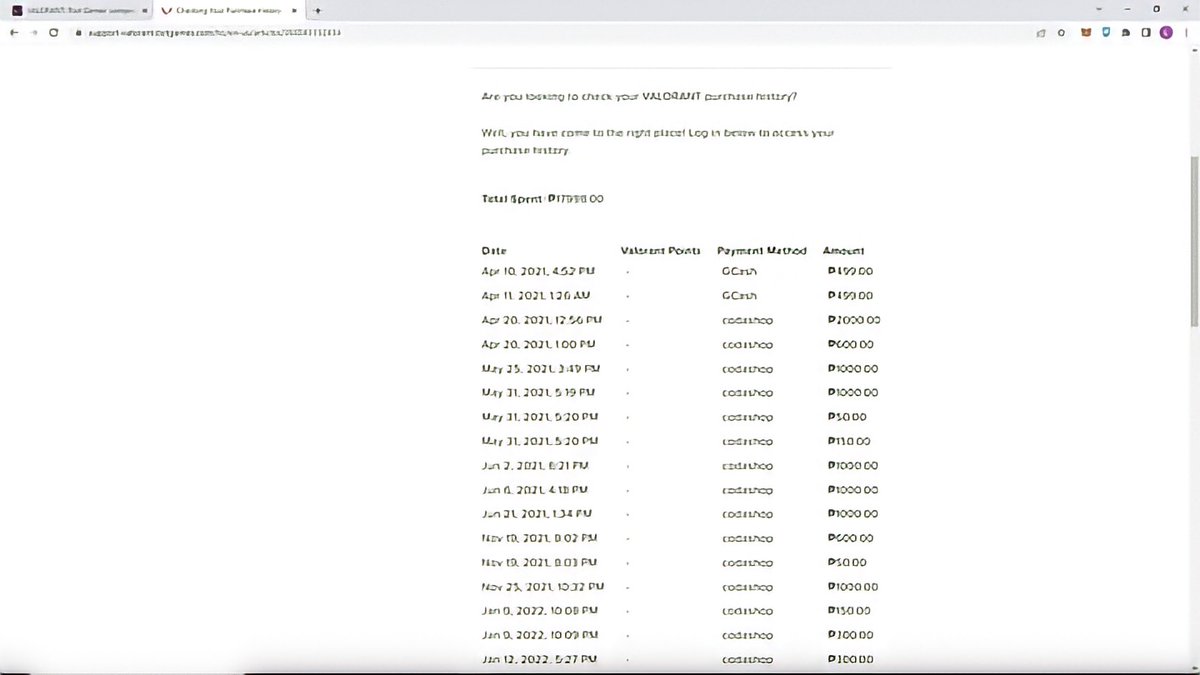Open a new tab with the plus button
Viewport: 1200px width, 675px height.
pos(317,10)
